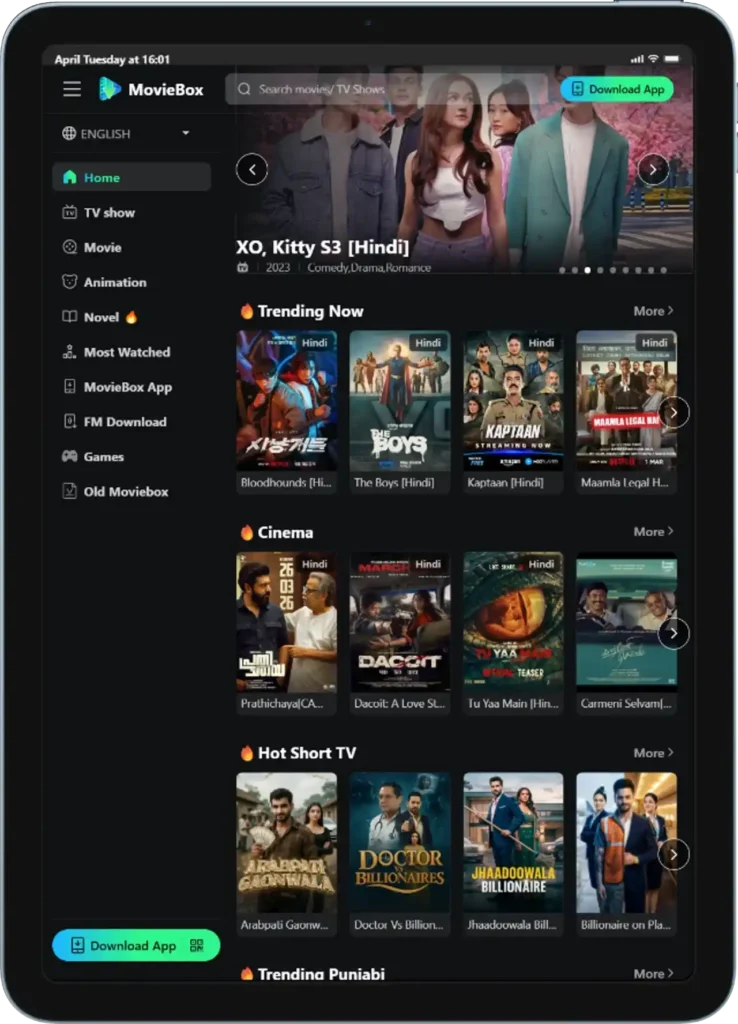Click the flame icon next to Cinema
Viewport: 738px width, 1024px height.
(246, 532)
